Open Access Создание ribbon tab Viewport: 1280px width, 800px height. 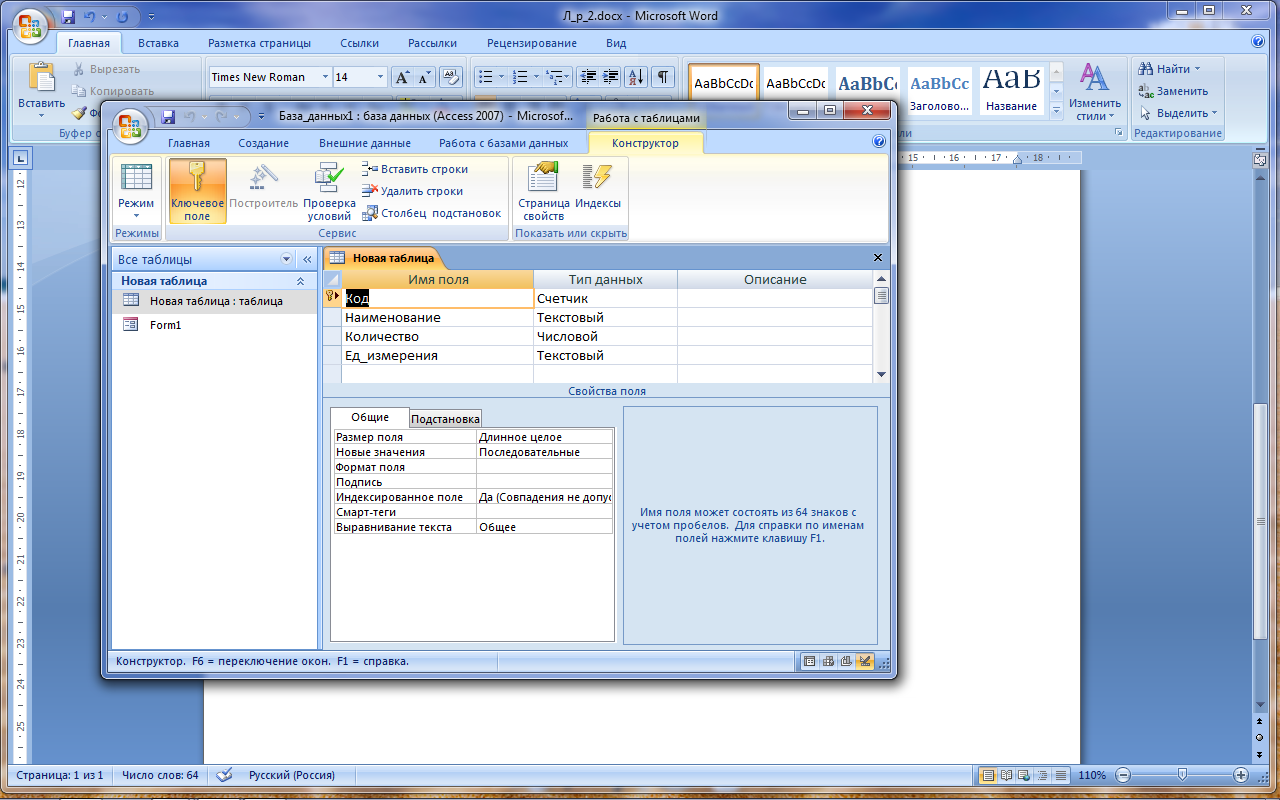264,143
